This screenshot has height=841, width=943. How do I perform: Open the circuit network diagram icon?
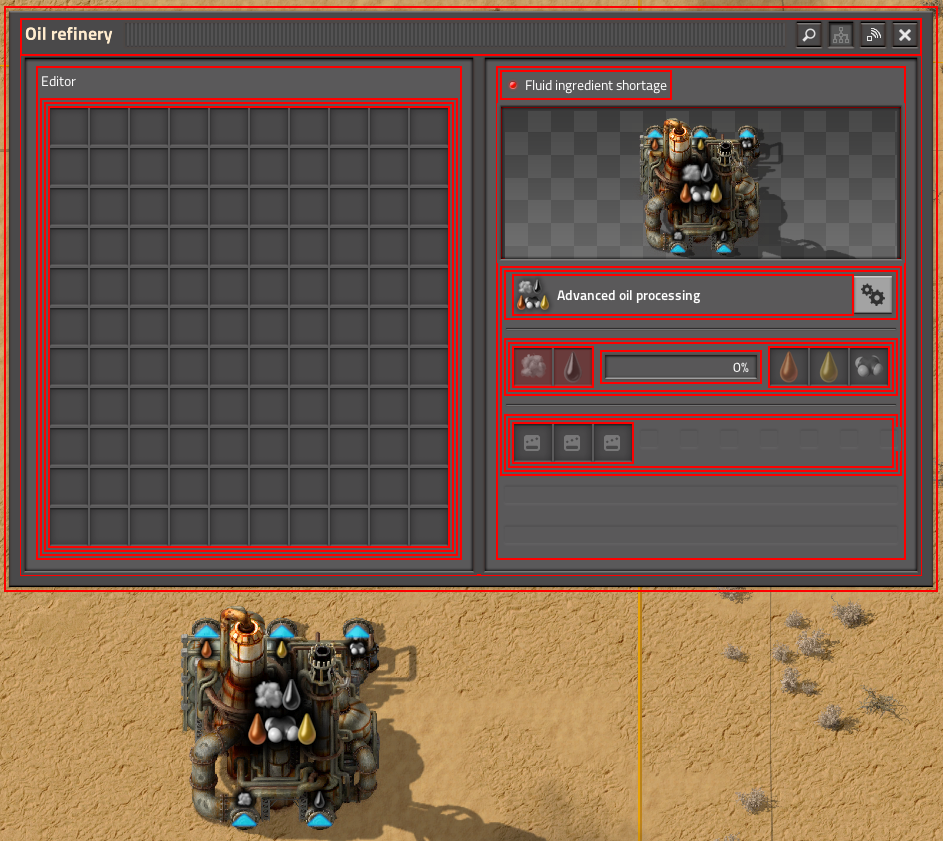(841, 35)
